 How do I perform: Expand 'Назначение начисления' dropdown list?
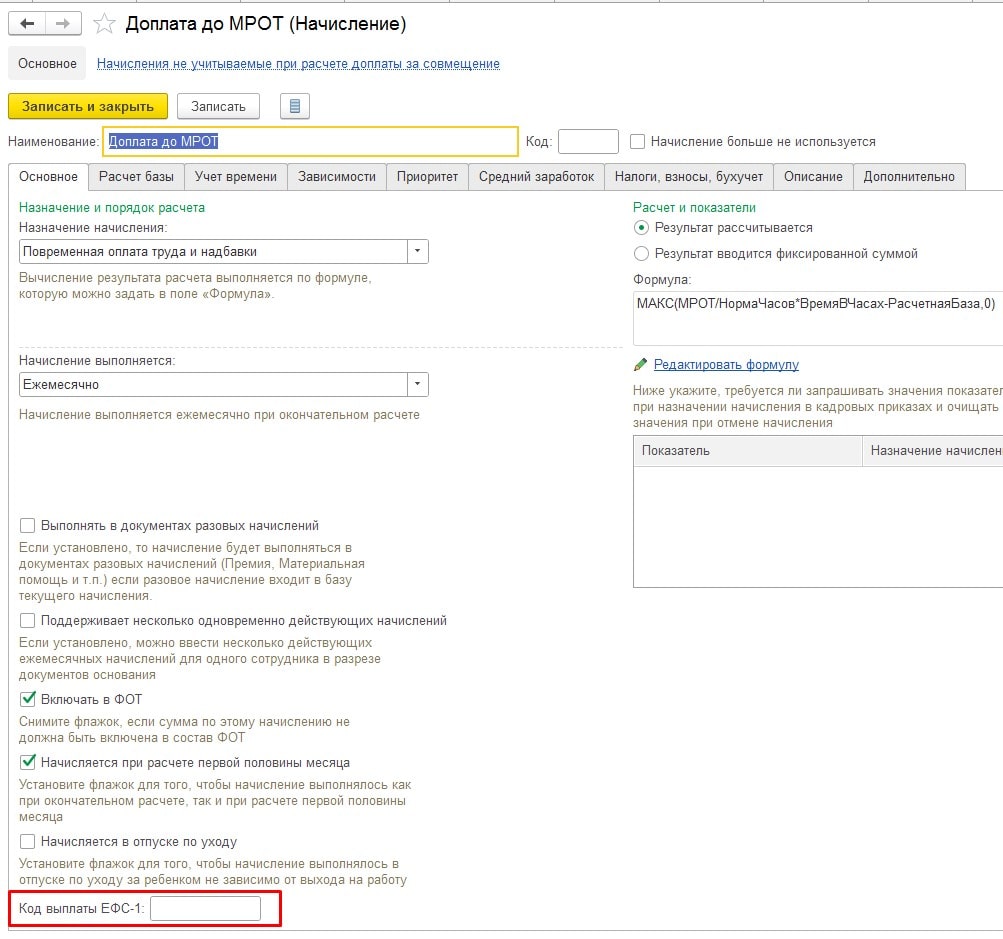click(x=417, y=252)
